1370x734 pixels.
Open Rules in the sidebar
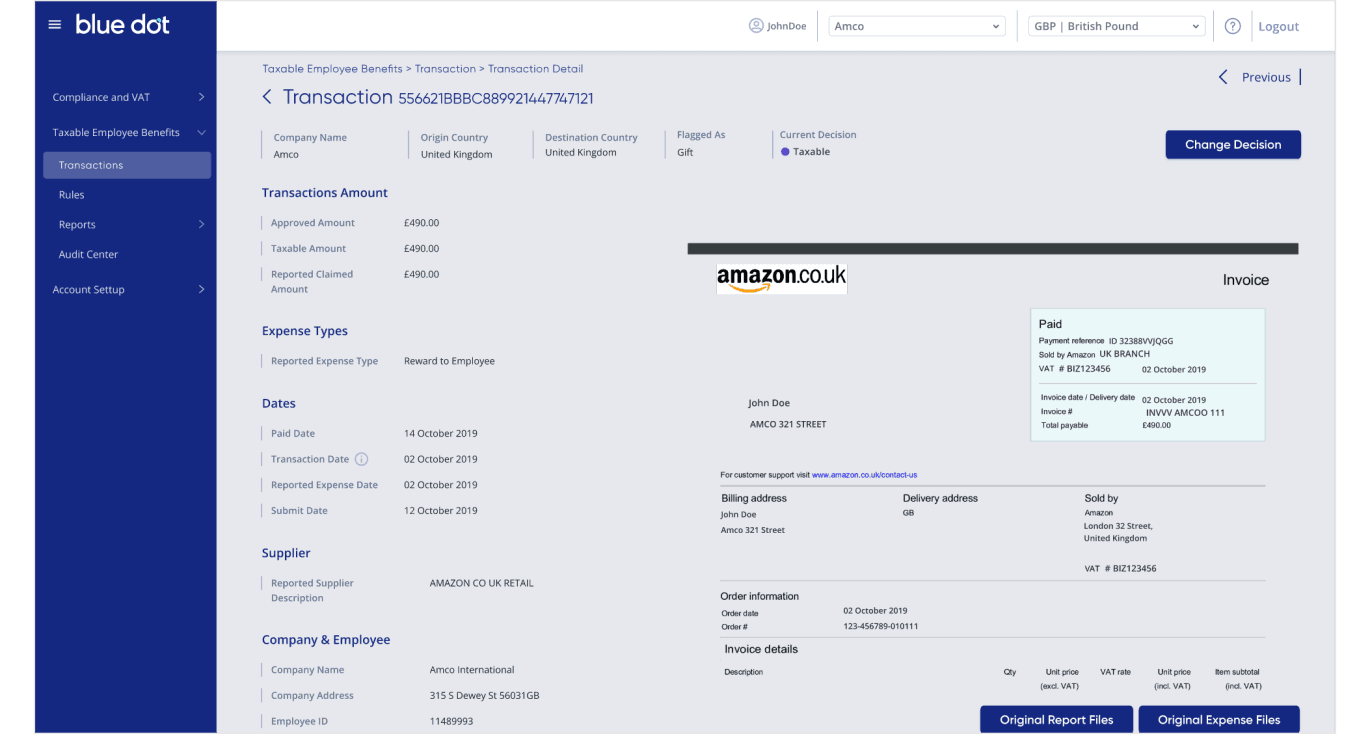tap(72, 195)
